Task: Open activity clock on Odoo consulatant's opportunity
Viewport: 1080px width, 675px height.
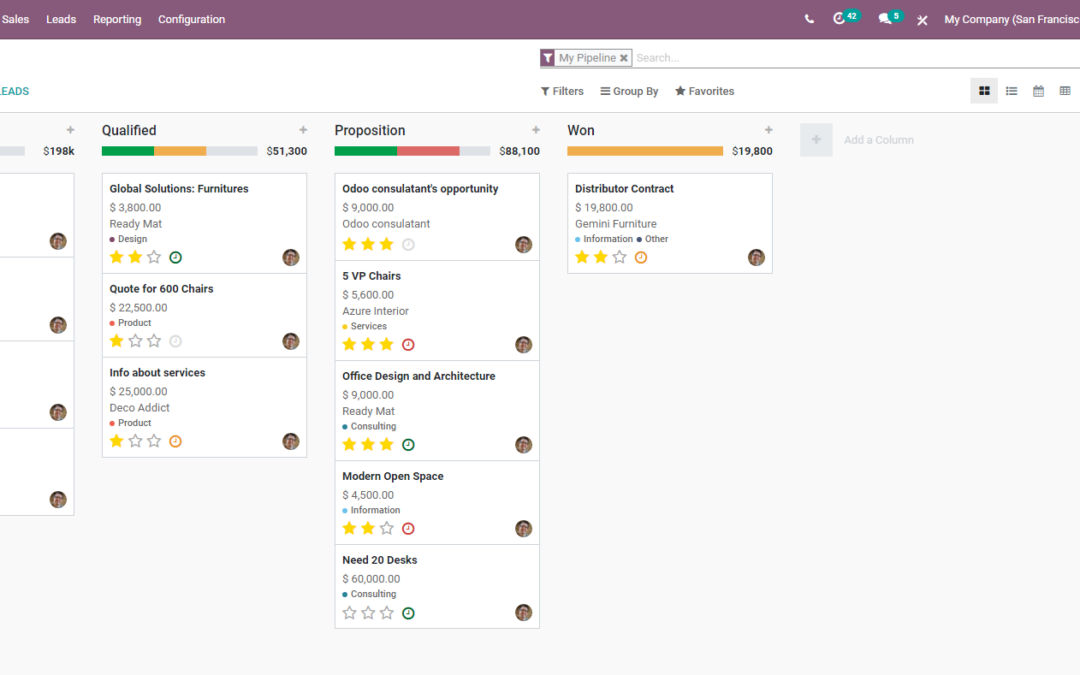Action: coord(408,245)
